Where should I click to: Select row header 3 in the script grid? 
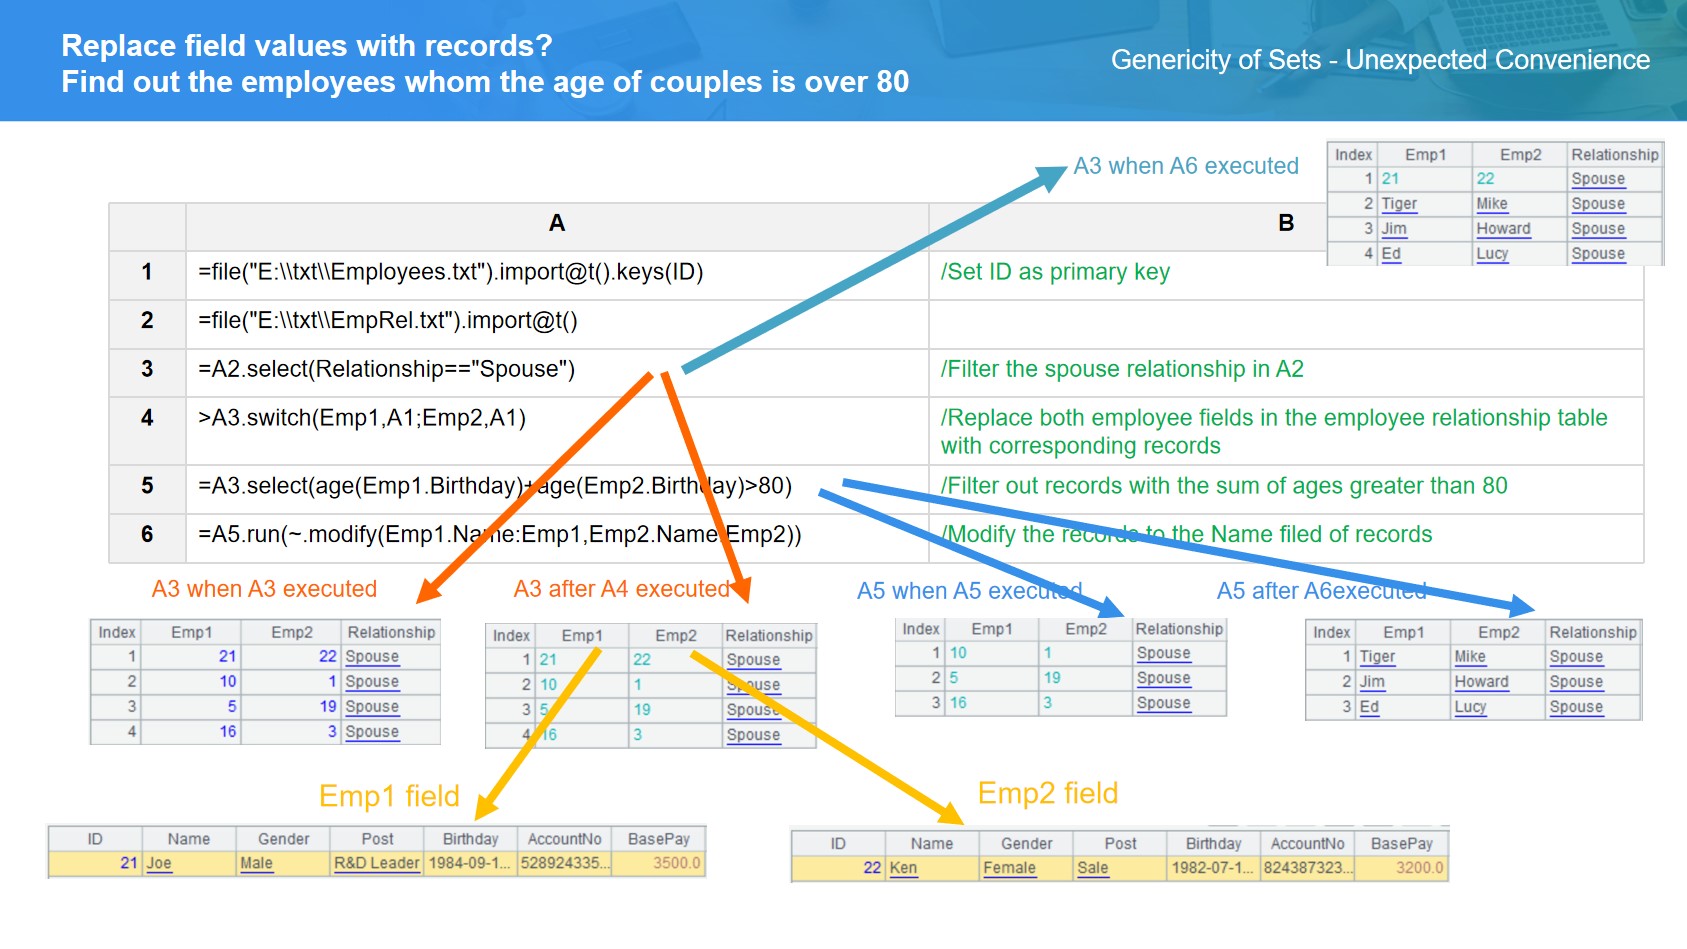pos(147,370)
